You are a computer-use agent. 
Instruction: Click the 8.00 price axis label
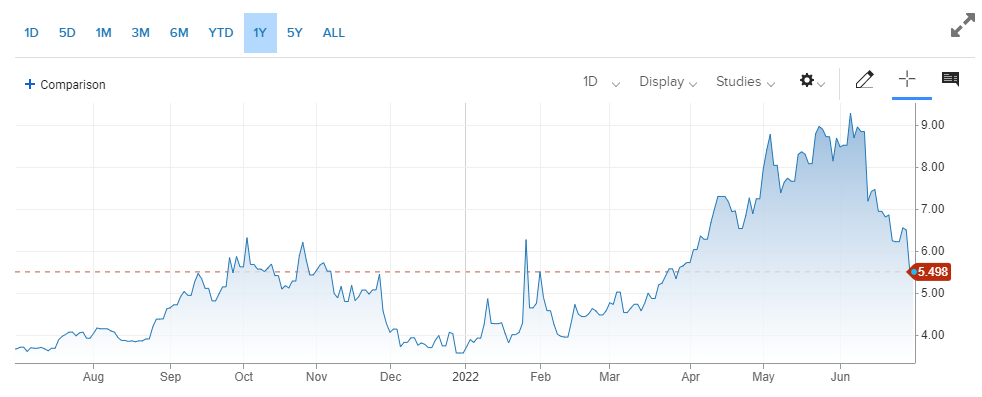click(934, 167)
